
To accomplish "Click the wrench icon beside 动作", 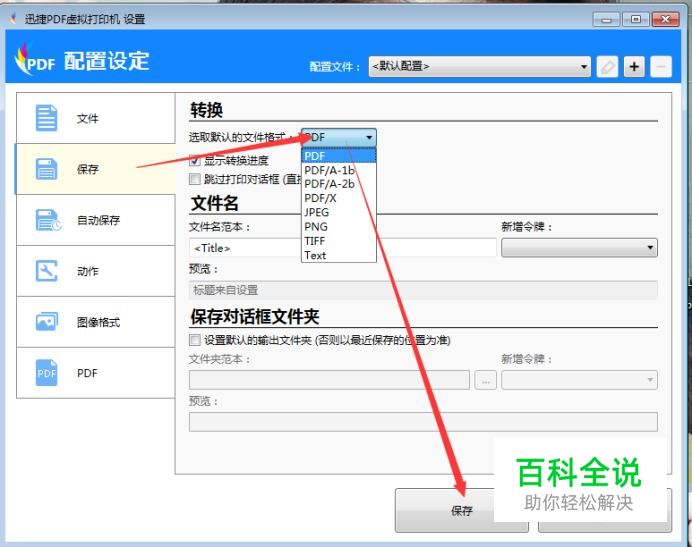I will [46, 271].
